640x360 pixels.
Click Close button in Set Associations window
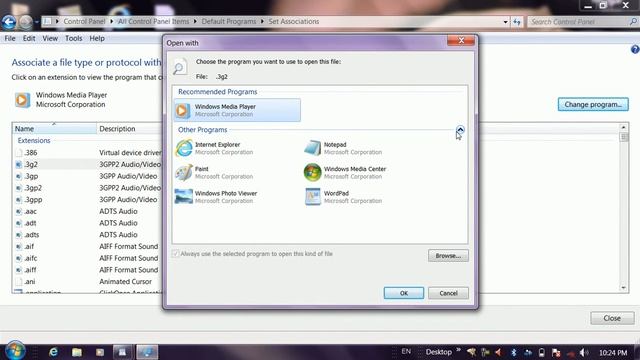tap(612, 318)
